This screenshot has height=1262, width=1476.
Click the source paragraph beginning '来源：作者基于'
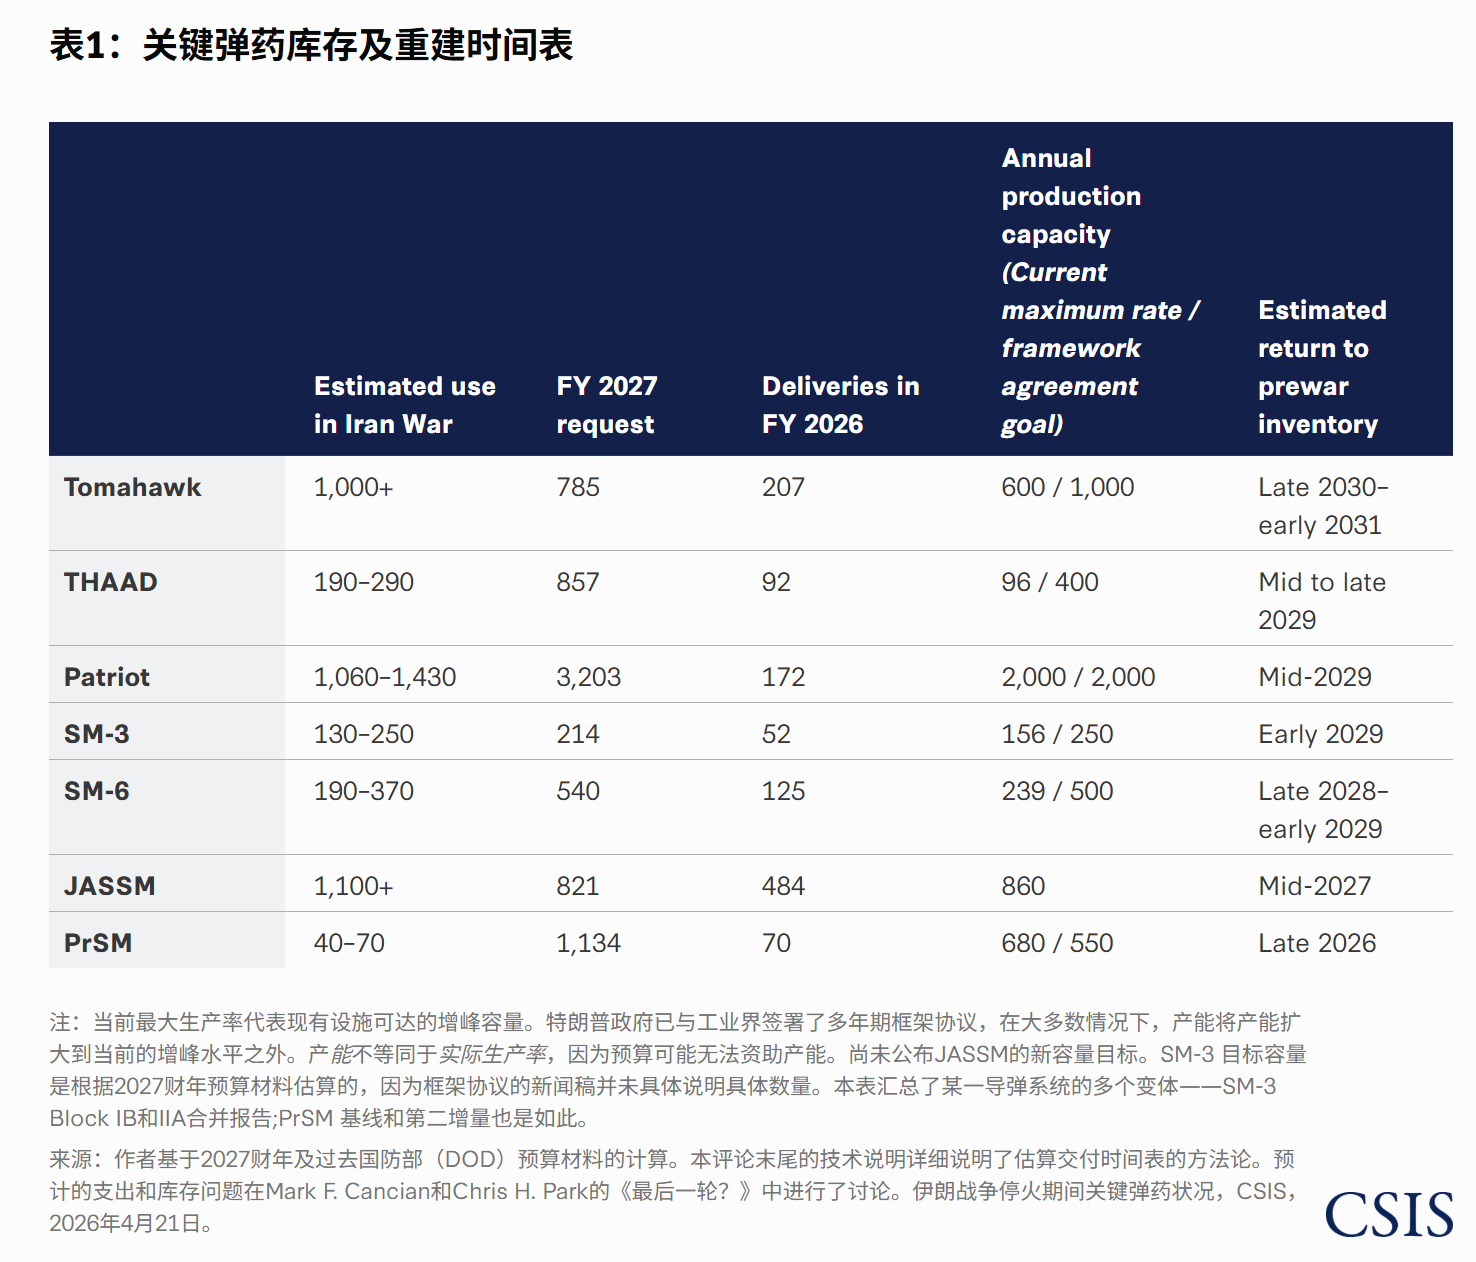tap(674, 1191)
